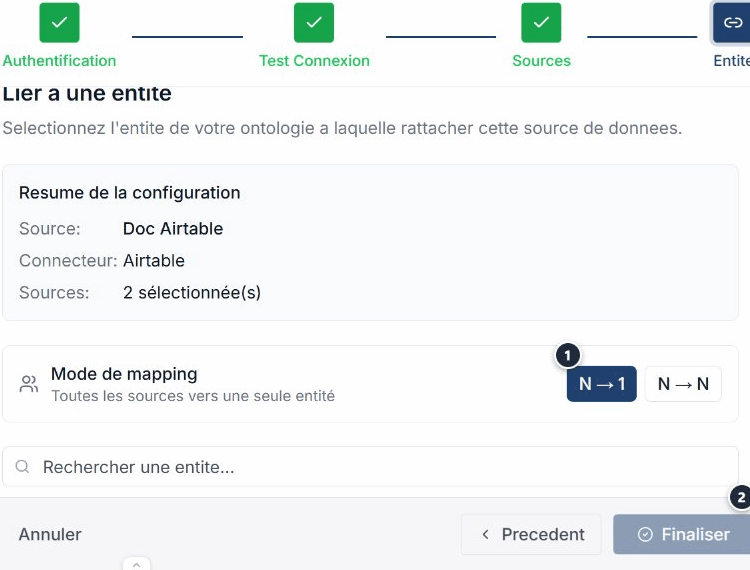Expand the small up-chevron handle at the bottom
750x570 pixels.
tap(136, 564)
